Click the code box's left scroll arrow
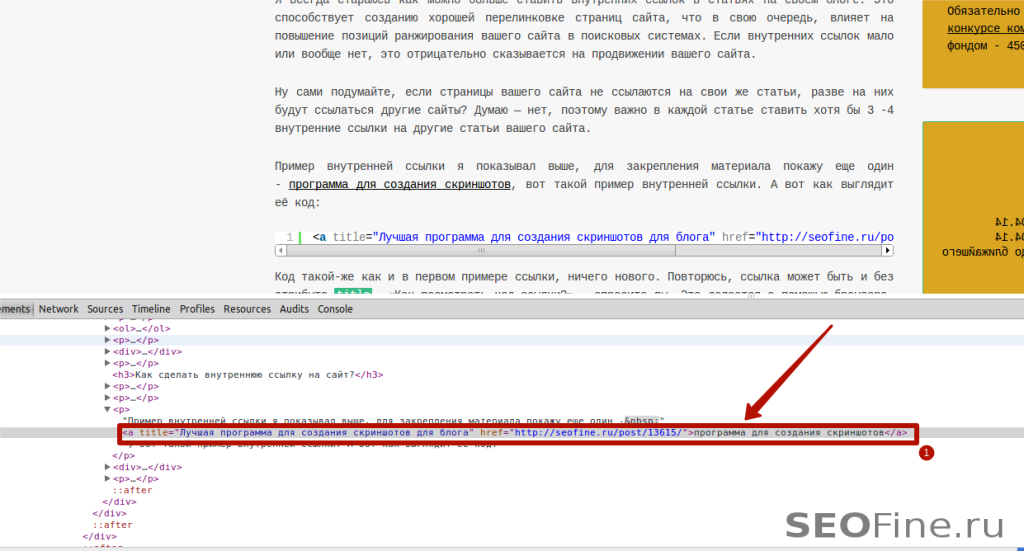The width and height of the screenshot is (1024, 551). (281, 250)
